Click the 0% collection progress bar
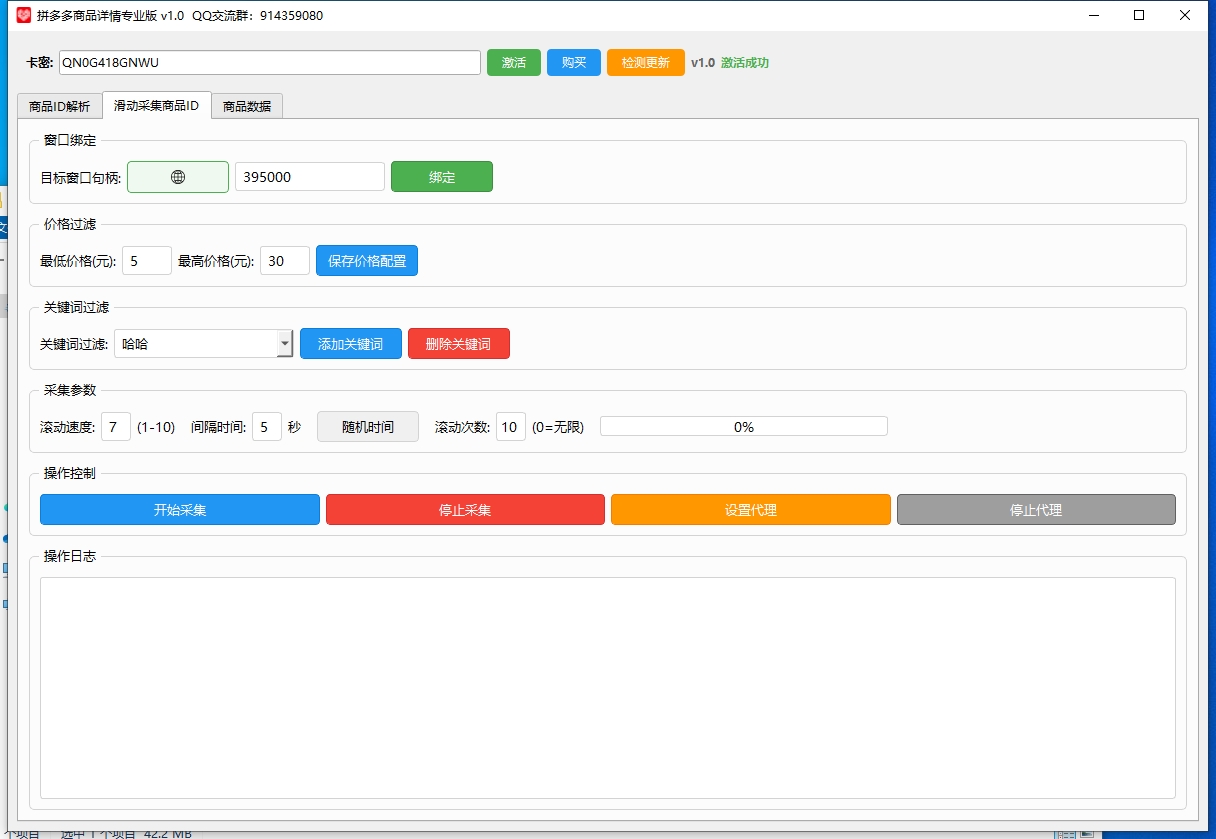The height and width of the screenshot is (839, 1216). point(744,426)
